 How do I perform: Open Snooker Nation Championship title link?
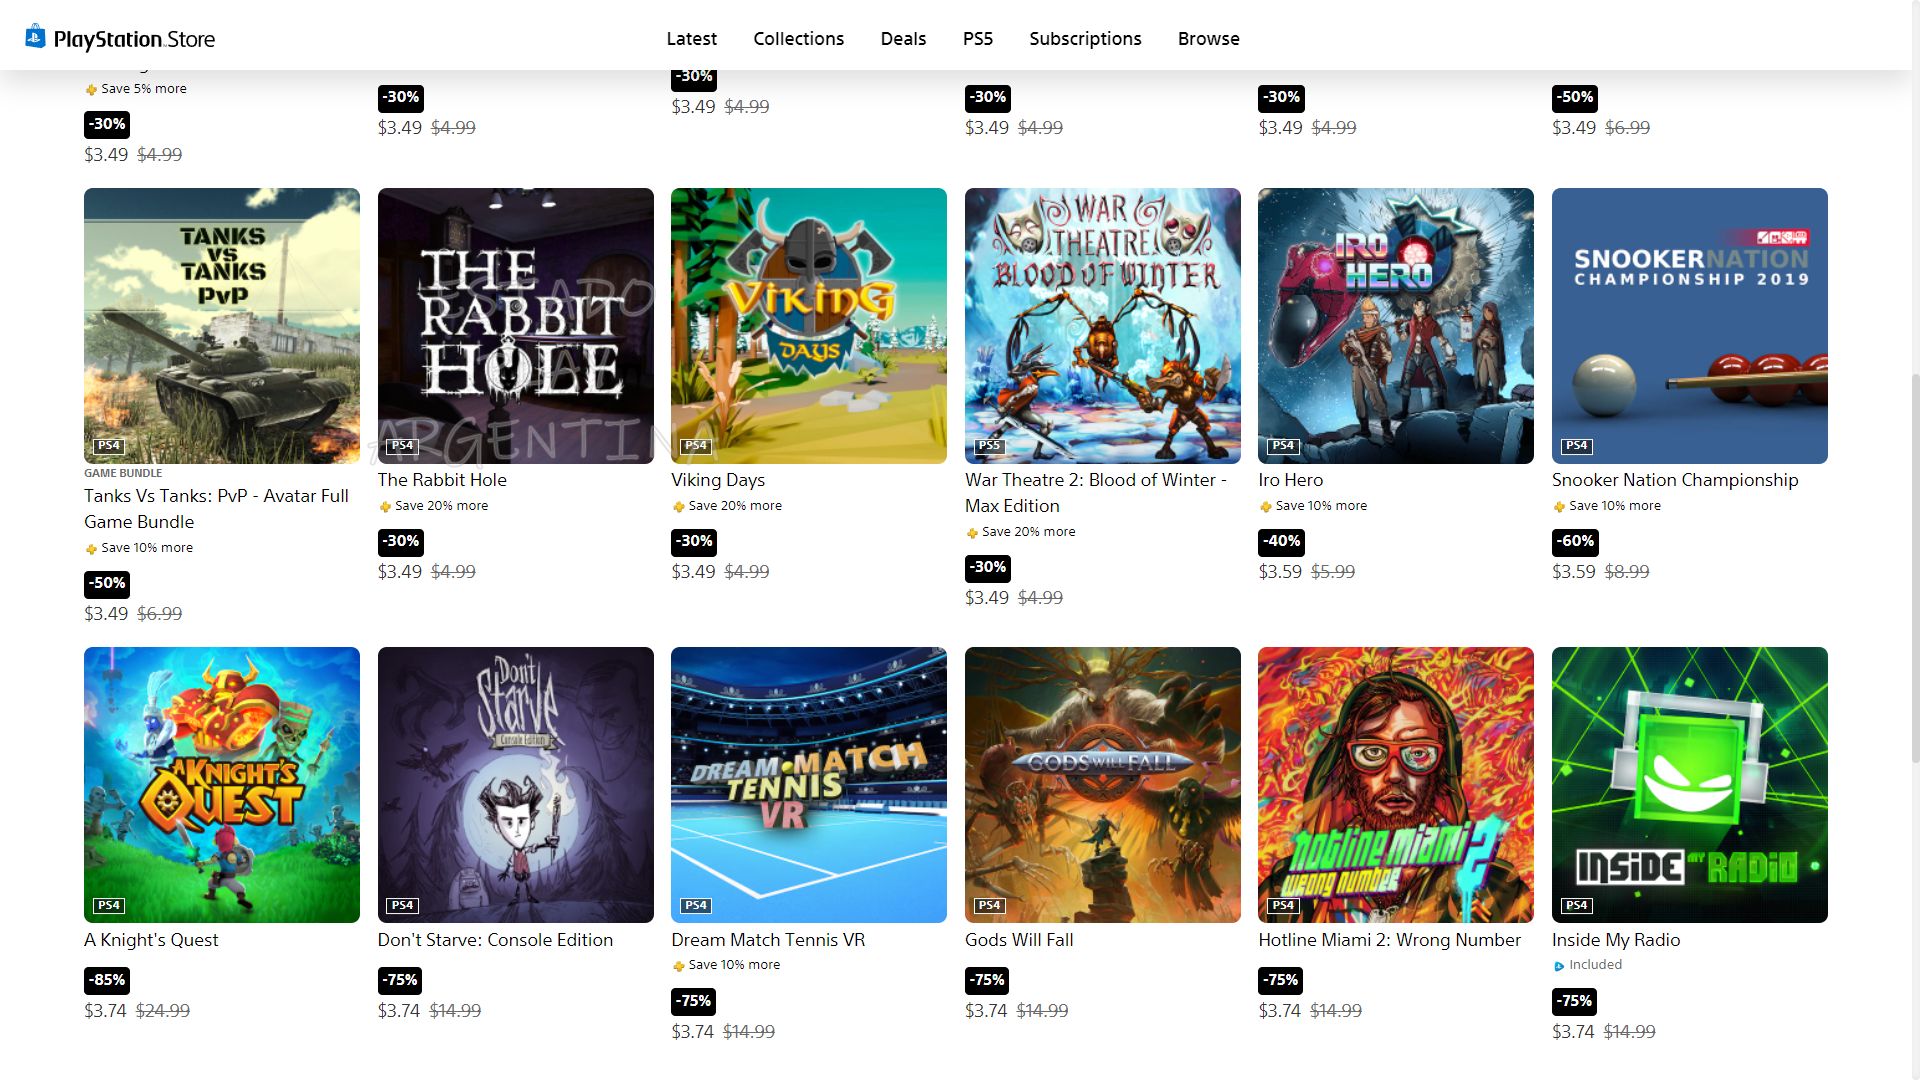pyautogui.click(x=1674, y=480)
